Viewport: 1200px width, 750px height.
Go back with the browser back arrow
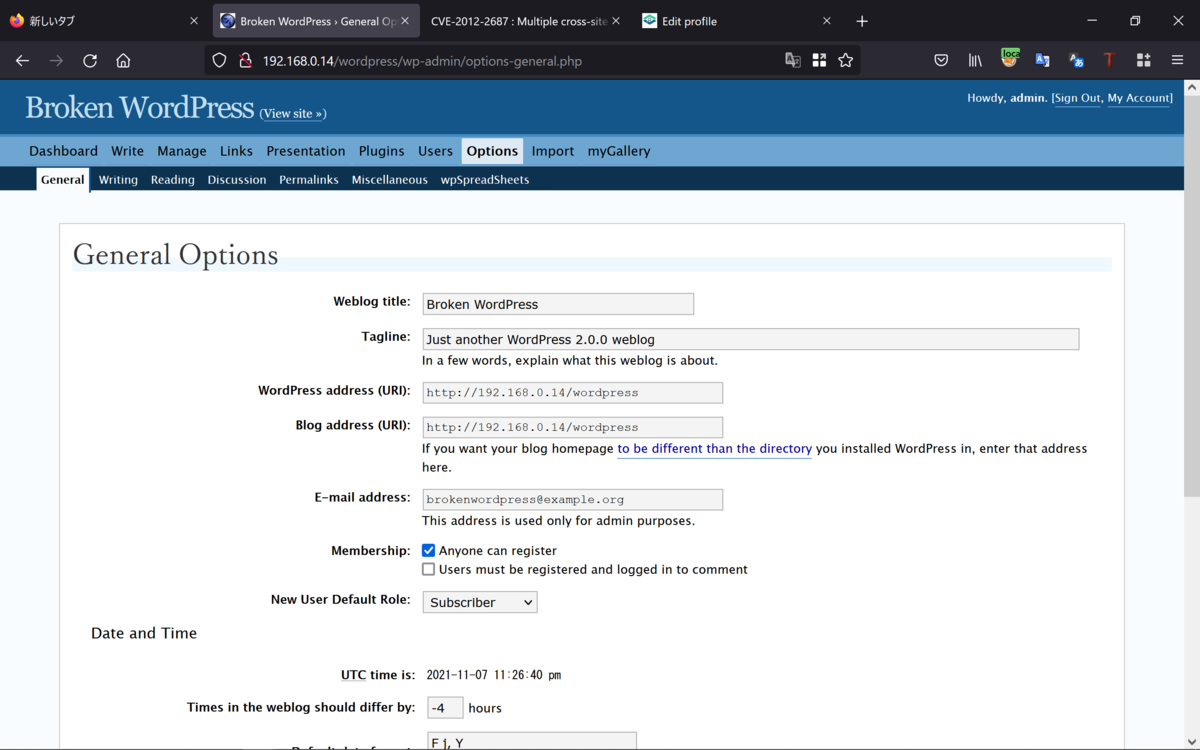pos(22,61)
